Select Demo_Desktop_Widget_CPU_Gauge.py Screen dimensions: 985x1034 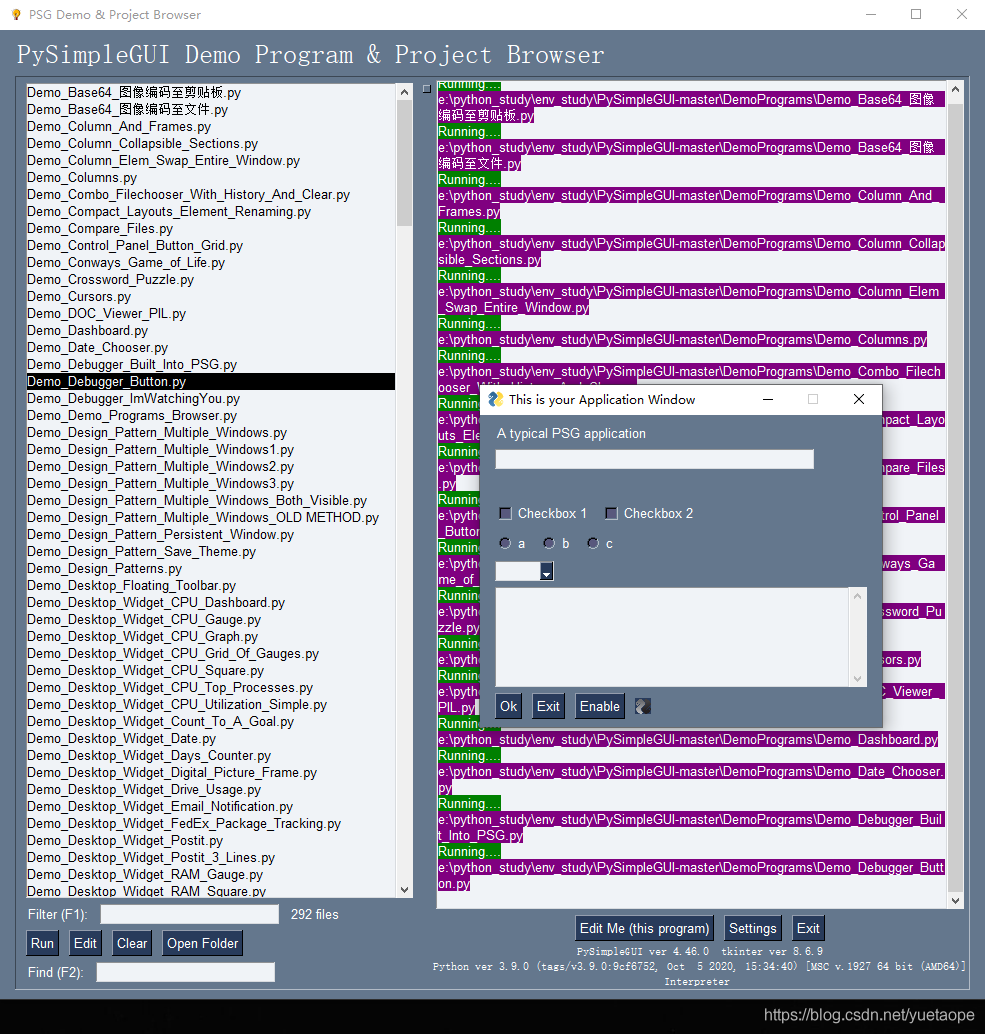tap(211, 619)
